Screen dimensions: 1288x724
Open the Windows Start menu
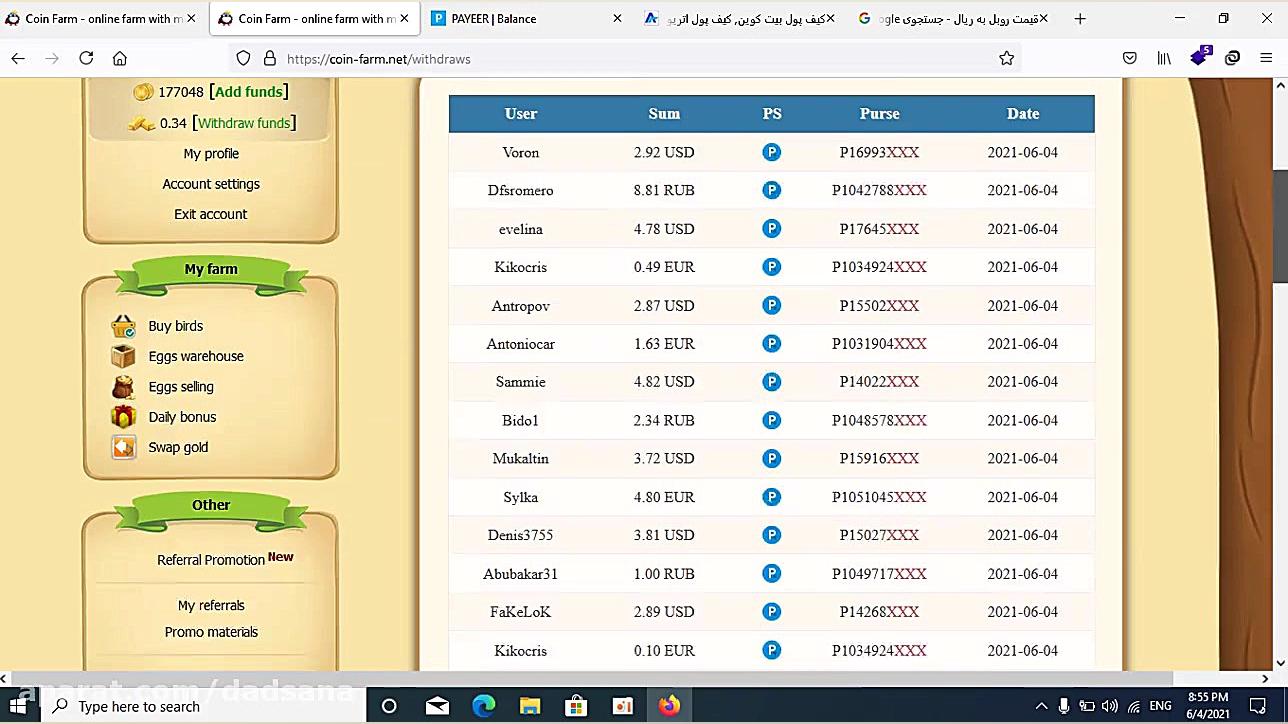18,706
